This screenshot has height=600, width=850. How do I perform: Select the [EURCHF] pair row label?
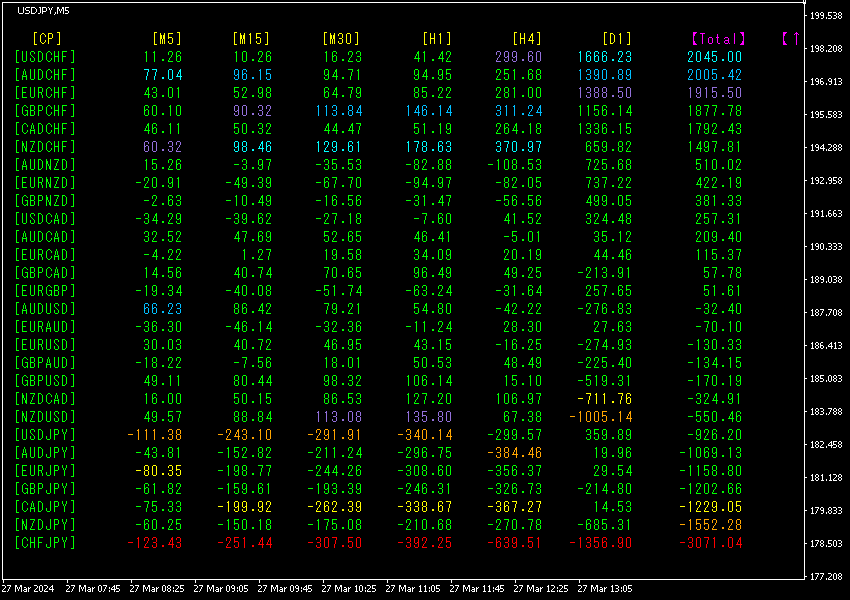45,93
